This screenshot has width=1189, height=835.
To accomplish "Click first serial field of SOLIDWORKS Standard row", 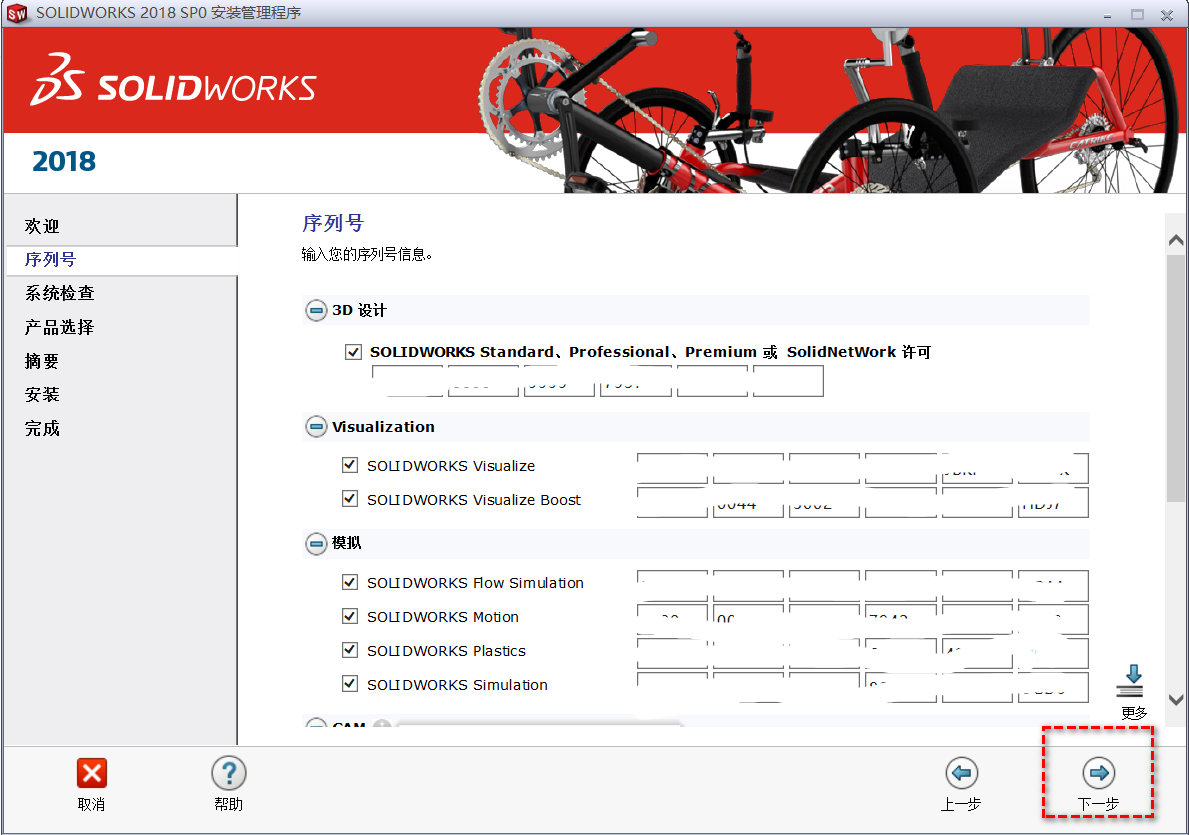I will click(407, 381).
